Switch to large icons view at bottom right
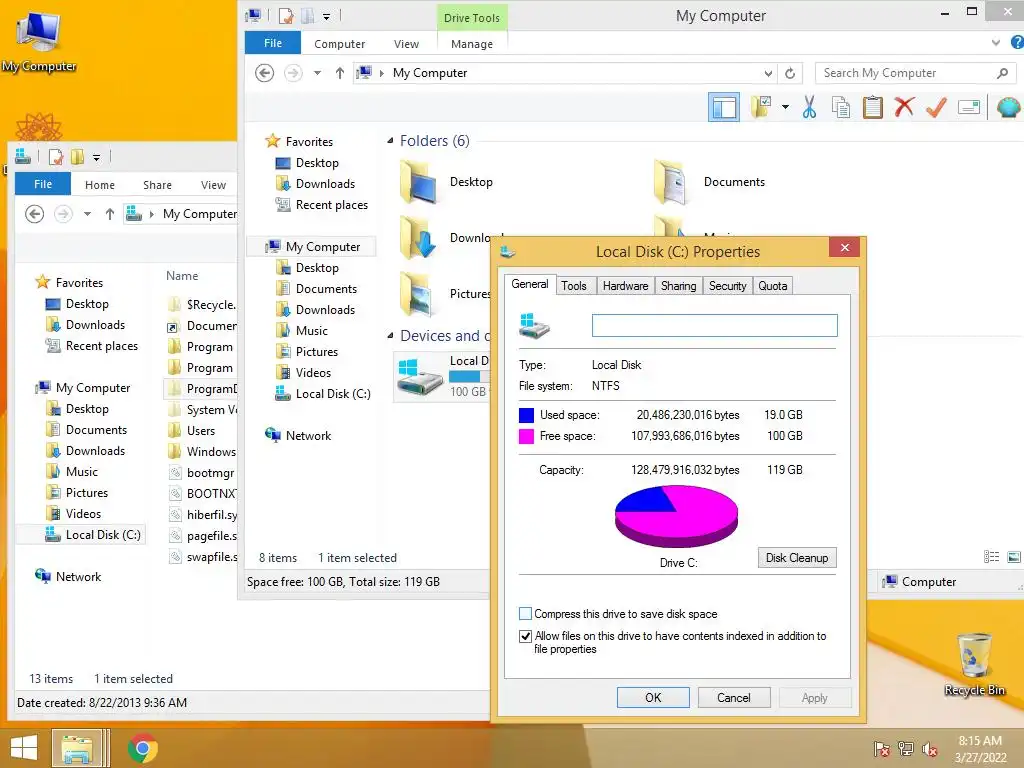This screenshot has height=768, width=1024. pos(1014,556)
